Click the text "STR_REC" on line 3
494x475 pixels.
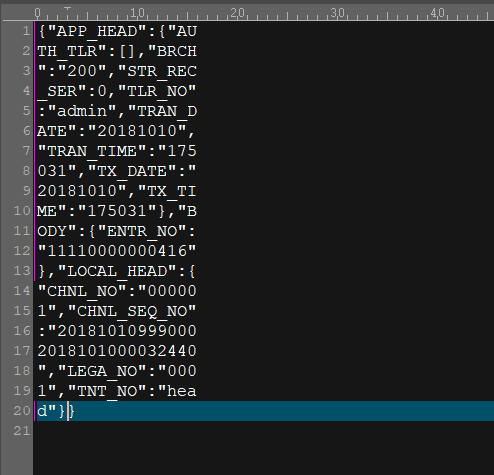(162, 72)
